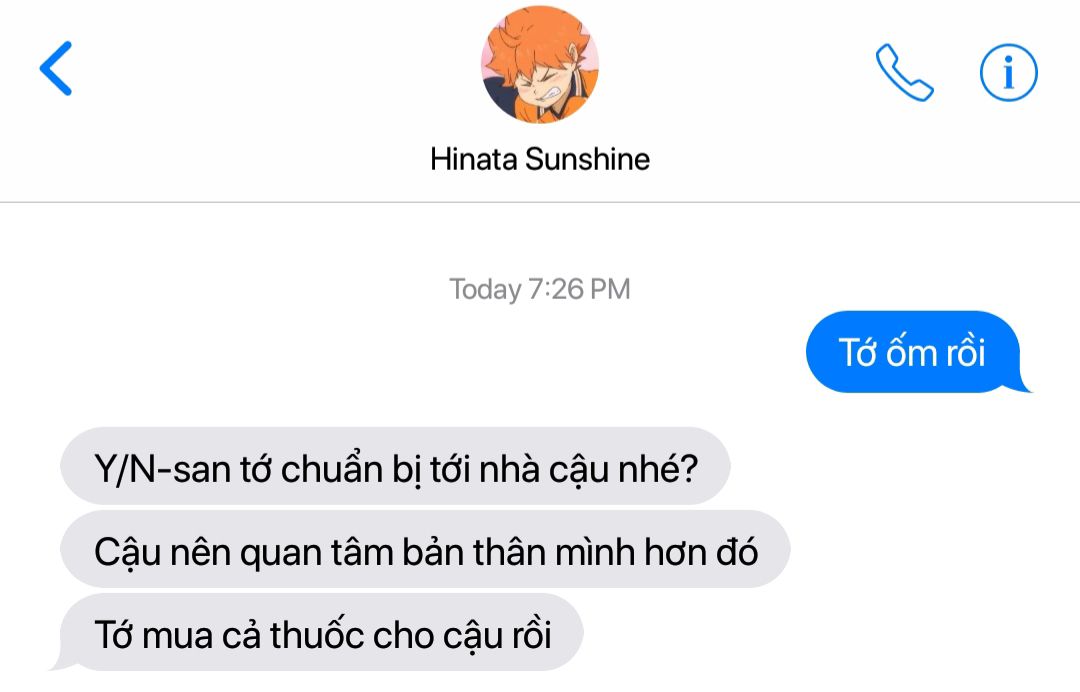Start a call with the phone icon
The width and height of the screenshot is (1080, 692).
pyautogui.click(x=904, y=72)
